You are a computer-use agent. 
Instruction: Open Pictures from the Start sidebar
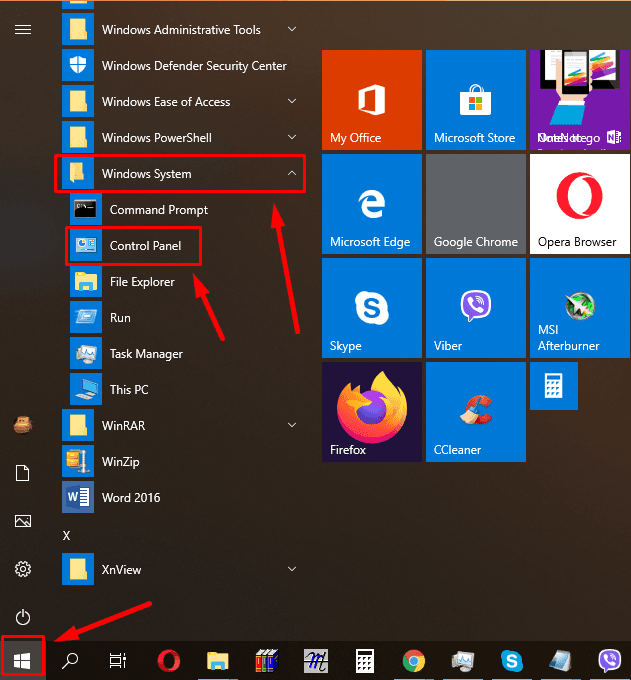[x=23, y=521]
